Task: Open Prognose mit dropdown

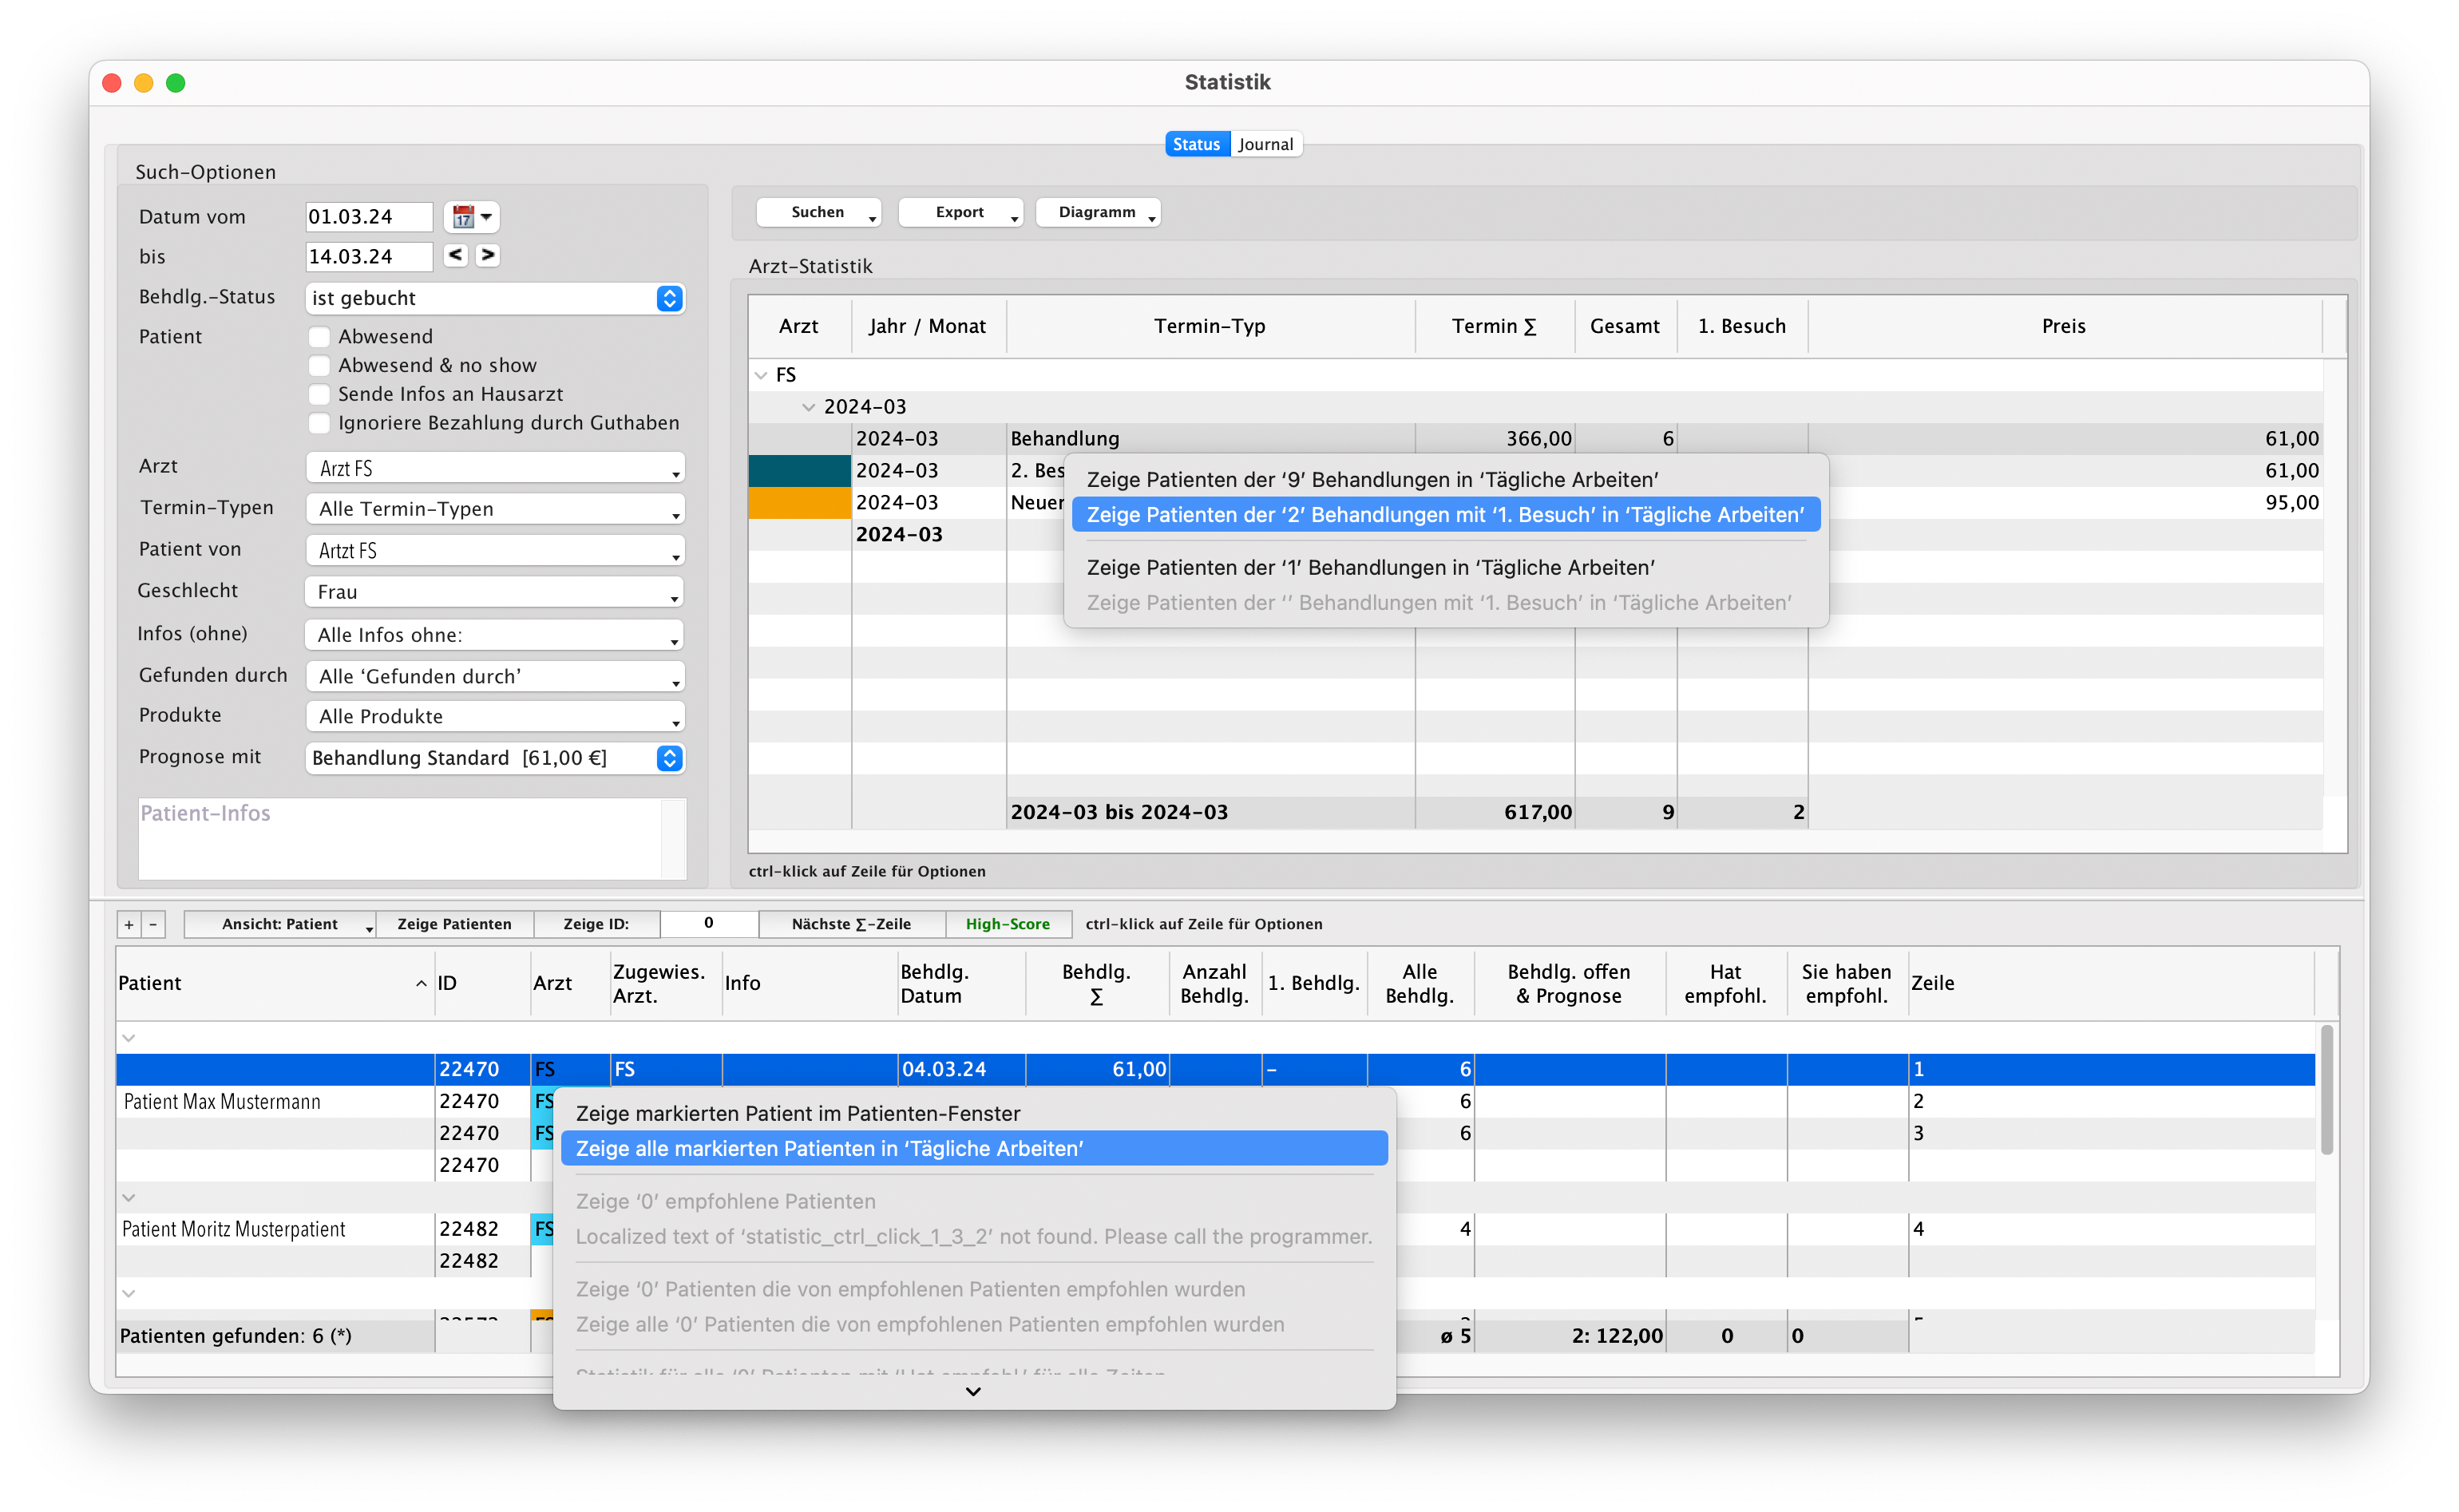Action: pos(495,758)
